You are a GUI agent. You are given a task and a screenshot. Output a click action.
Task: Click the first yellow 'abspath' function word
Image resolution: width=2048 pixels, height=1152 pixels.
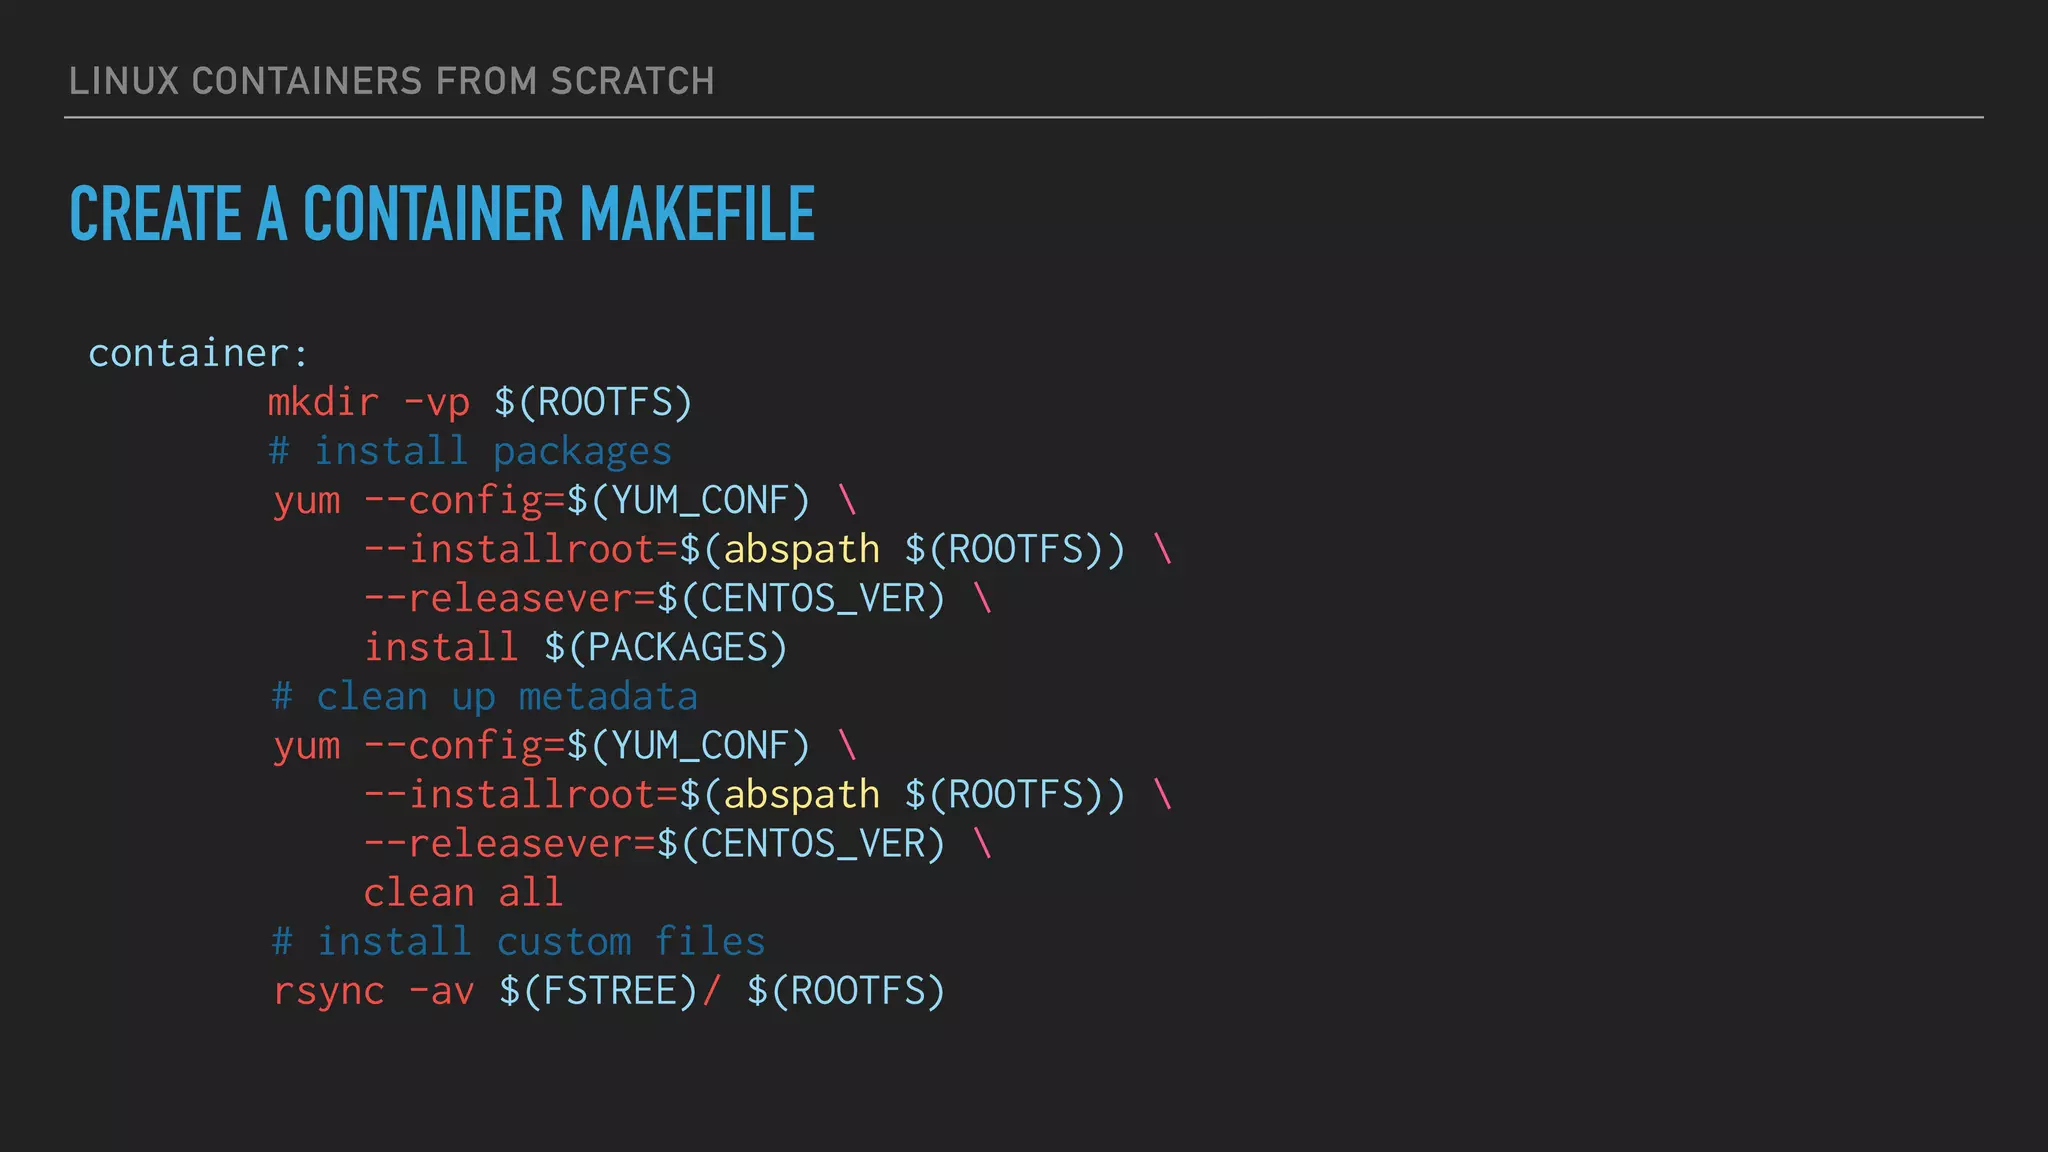point(801,549)
